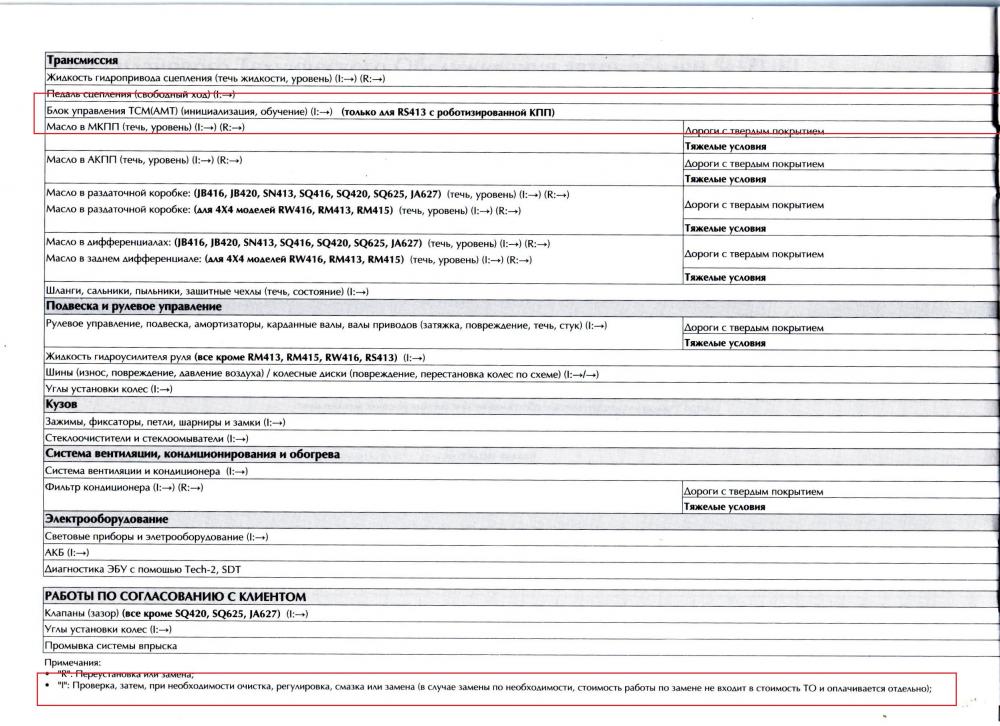Click the "Шины (износ, повреждение" row
Screen dimensions: 1000x726
[x=322, y=373]
